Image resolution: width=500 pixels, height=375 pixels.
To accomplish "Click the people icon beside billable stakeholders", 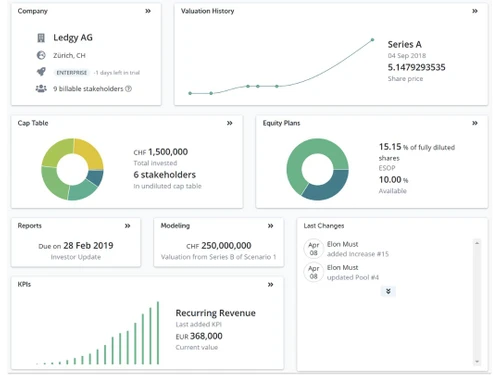I will [x=41, y=89].
